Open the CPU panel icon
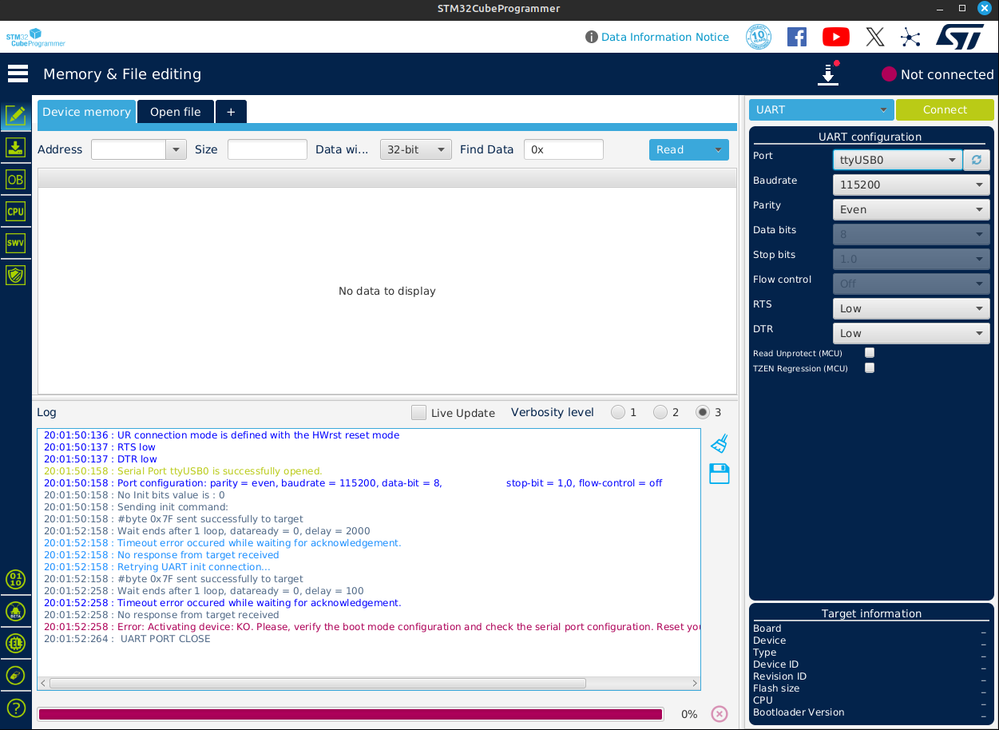 [15, 211]
